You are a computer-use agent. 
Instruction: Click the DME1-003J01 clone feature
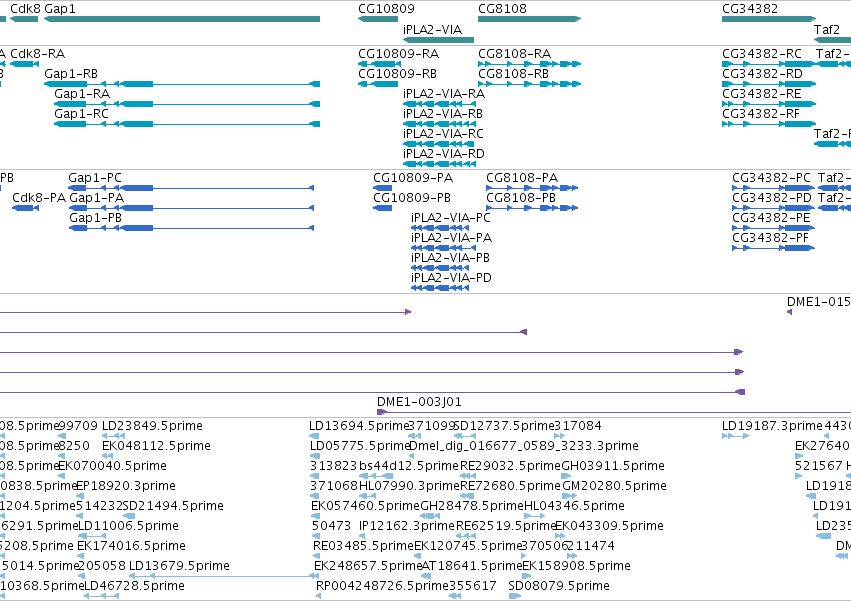point(614,412)
